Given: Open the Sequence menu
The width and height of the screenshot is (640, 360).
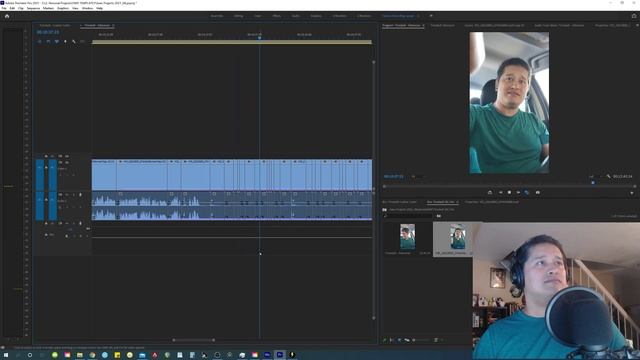Looking at the screenshot, I should point(33,8).
